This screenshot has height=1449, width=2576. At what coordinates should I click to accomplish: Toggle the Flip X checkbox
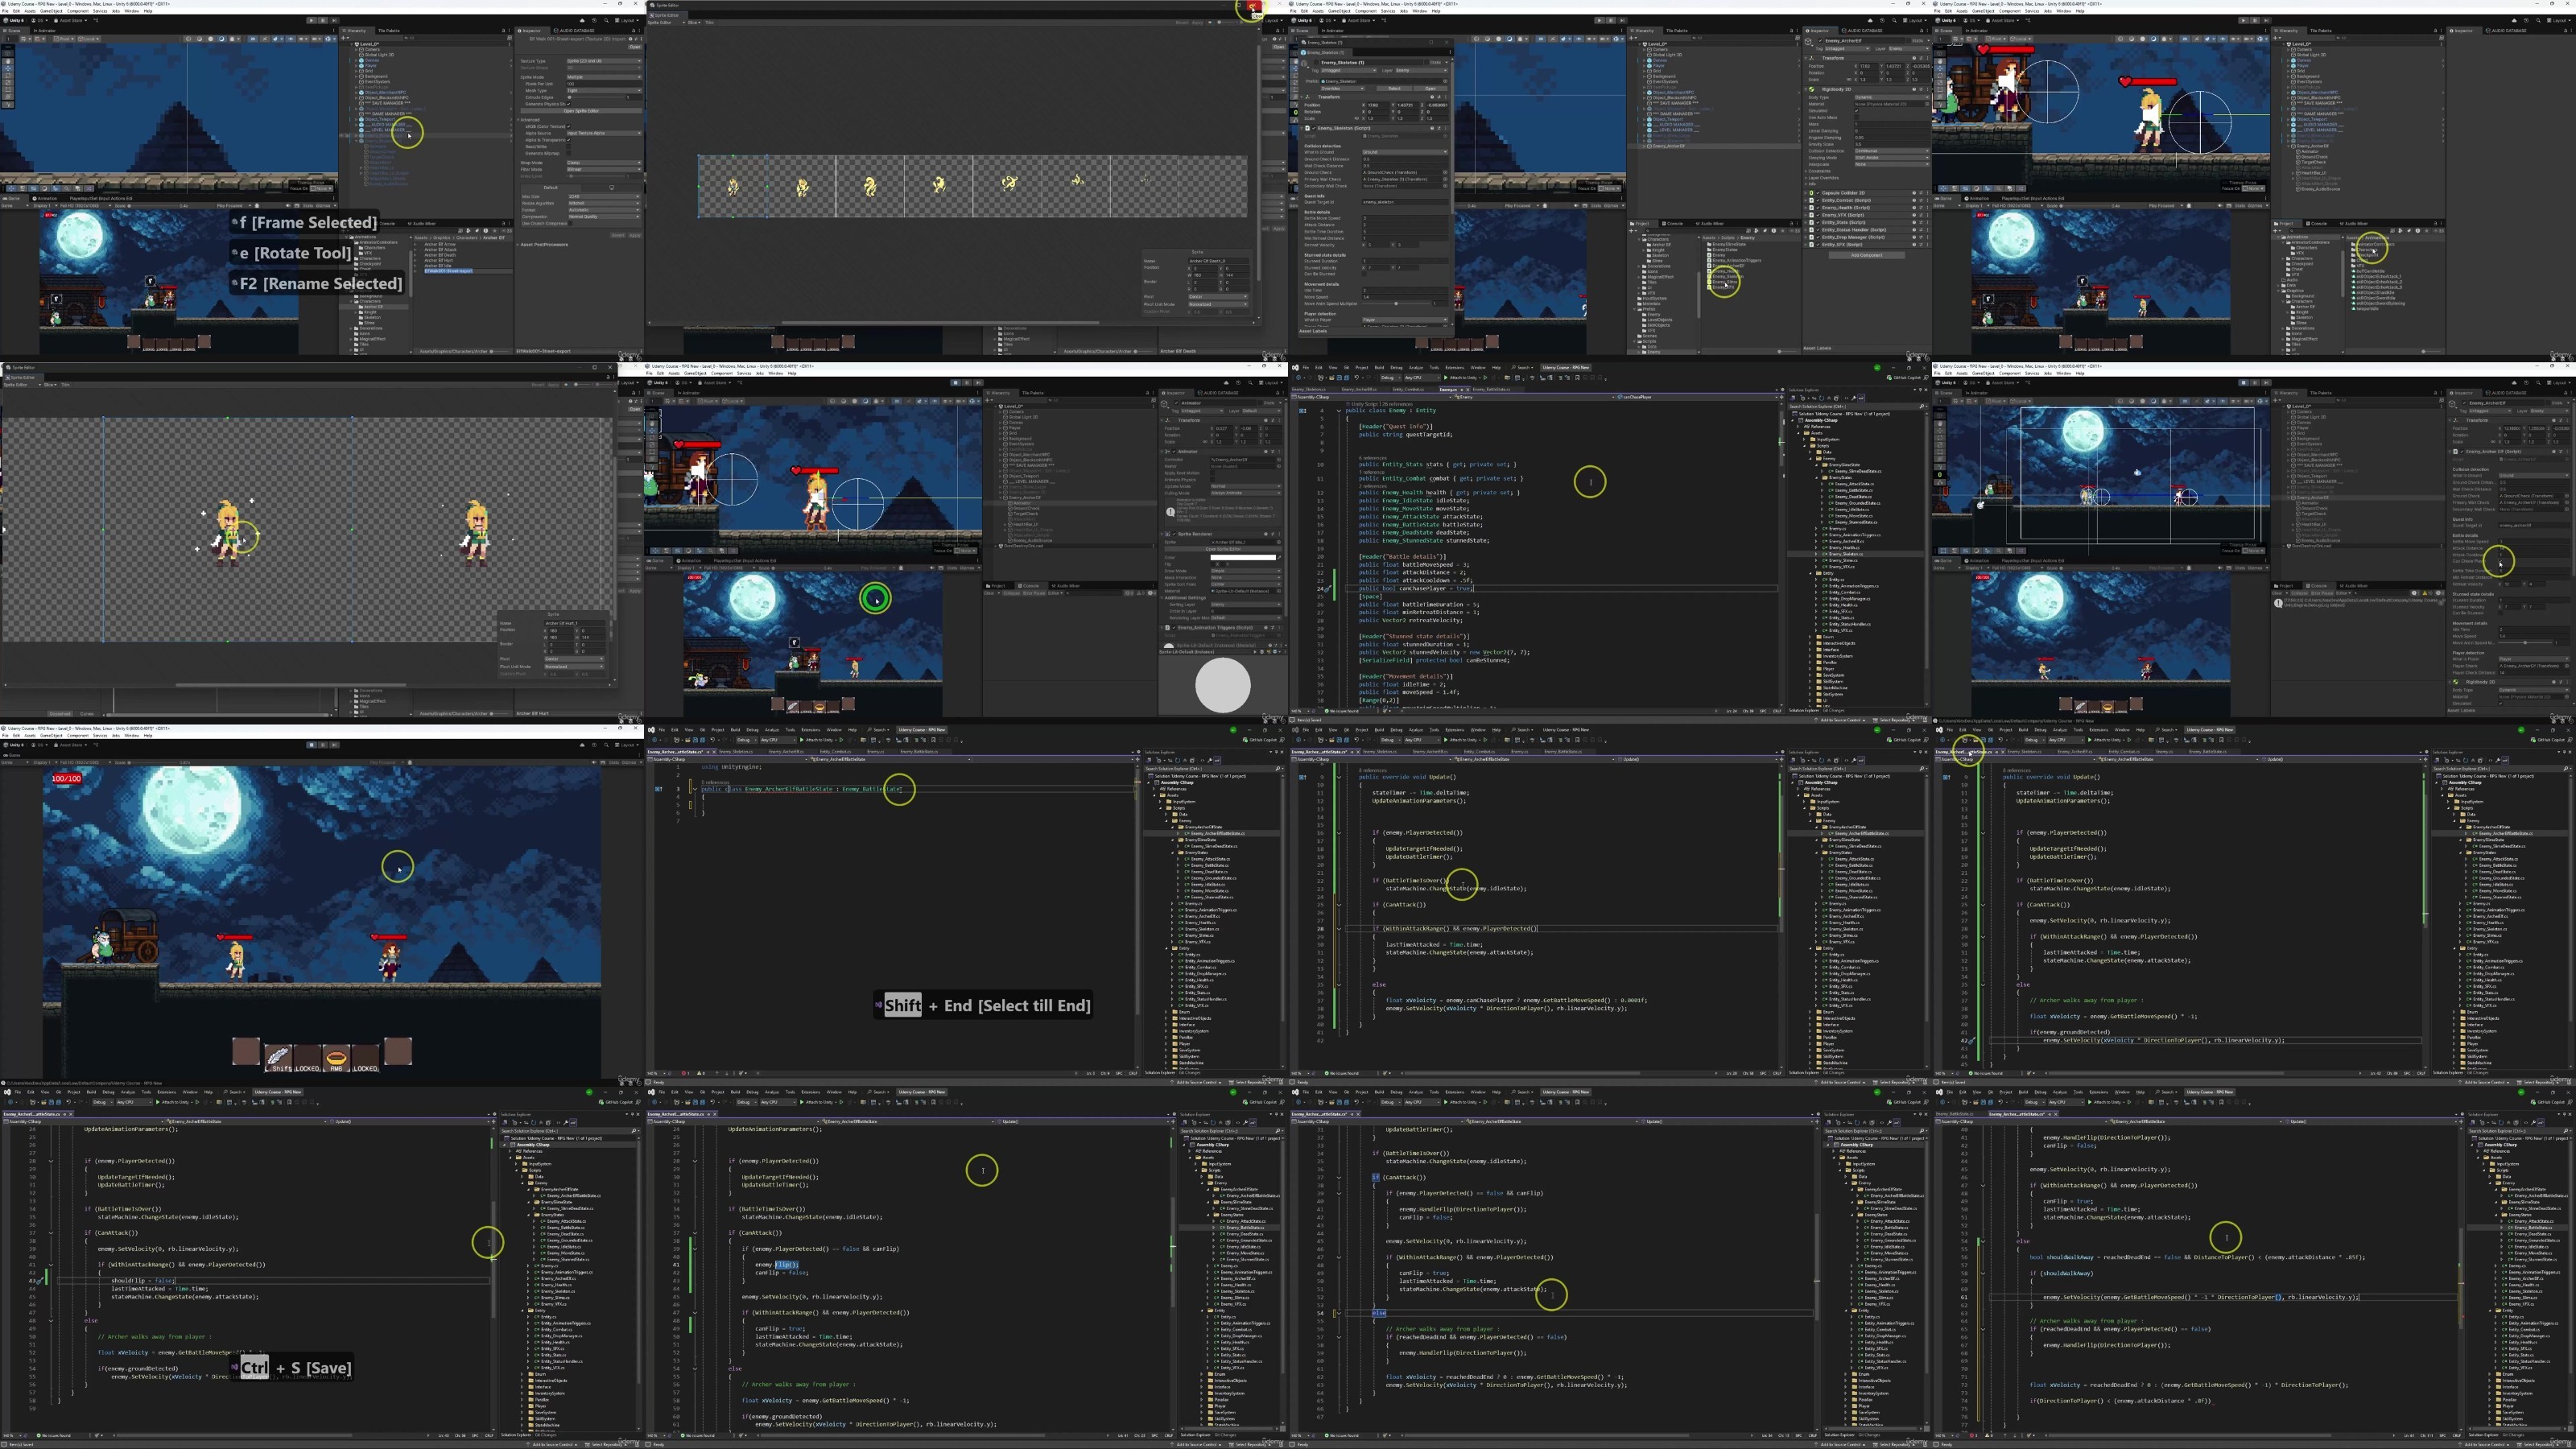1214,565
